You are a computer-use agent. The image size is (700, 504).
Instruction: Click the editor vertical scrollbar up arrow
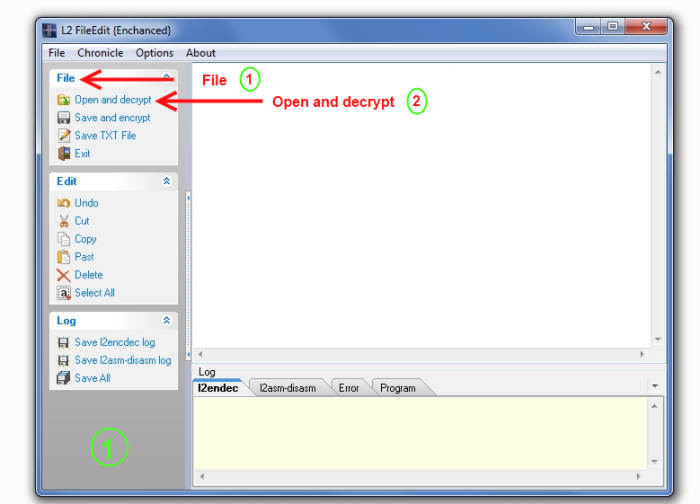[658, 72]
